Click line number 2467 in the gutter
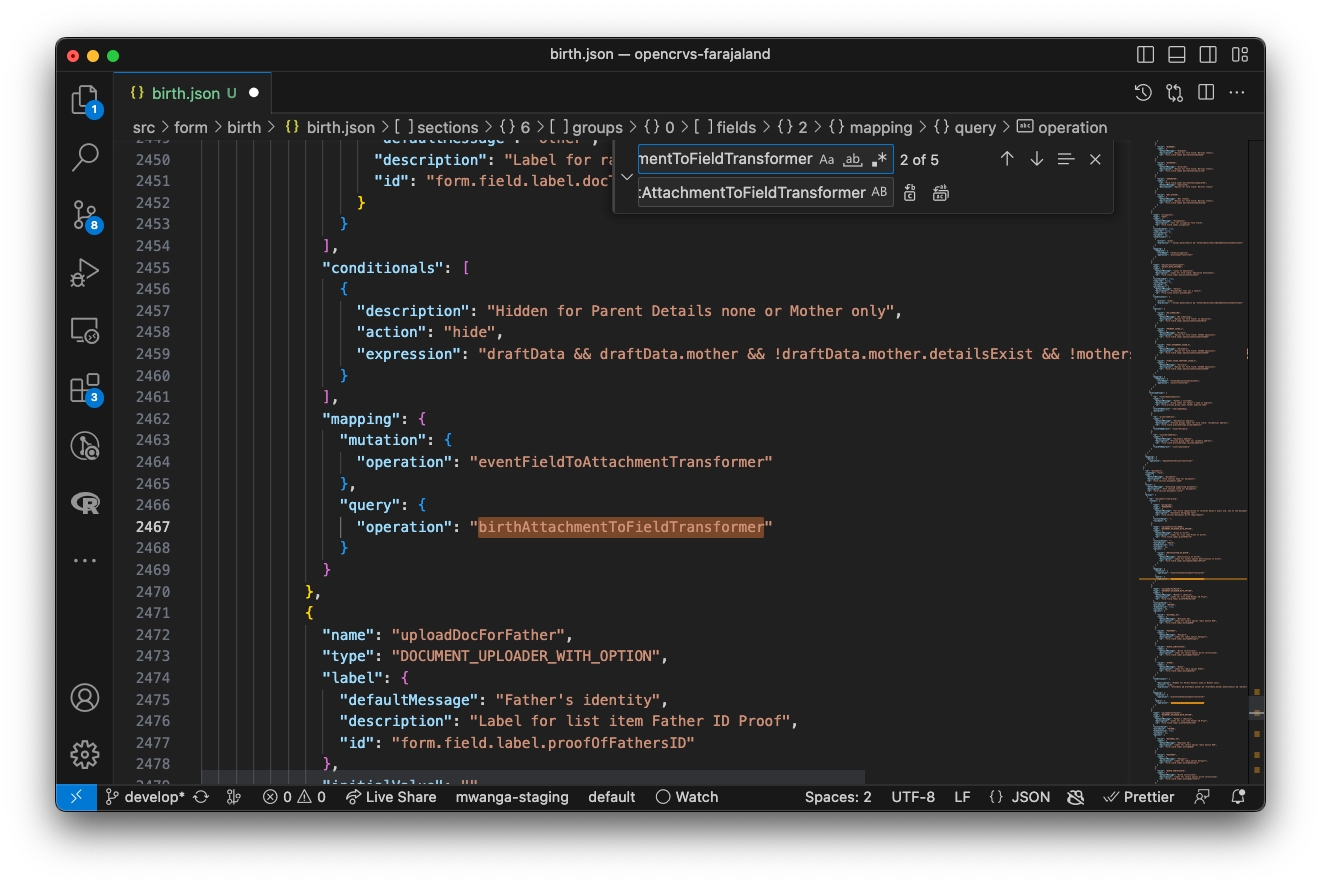 153,526
